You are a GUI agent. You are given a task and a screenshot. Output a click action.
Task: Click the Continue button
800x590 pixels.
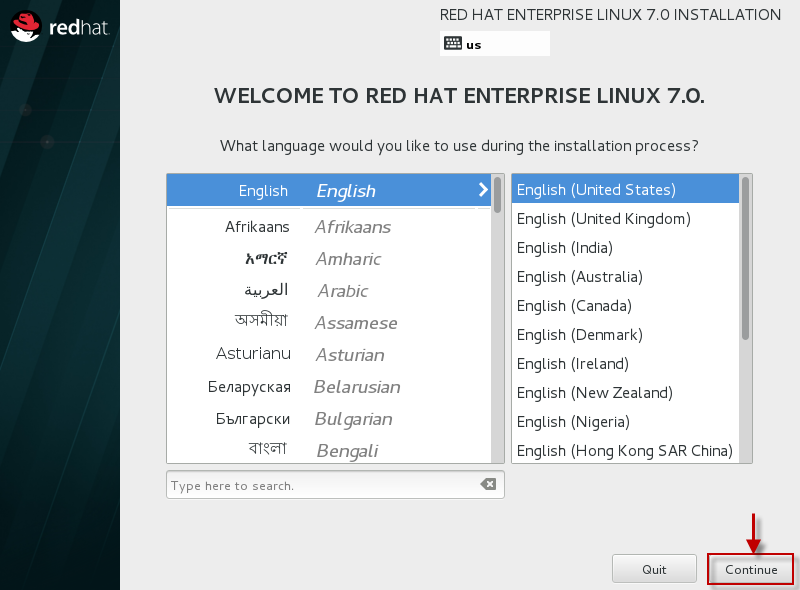(x=750, y=569)
